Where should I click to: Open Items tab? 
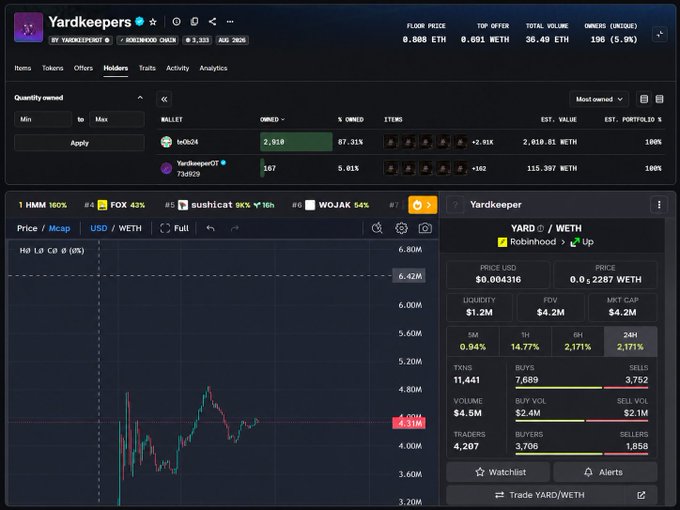tap(23, 68)
